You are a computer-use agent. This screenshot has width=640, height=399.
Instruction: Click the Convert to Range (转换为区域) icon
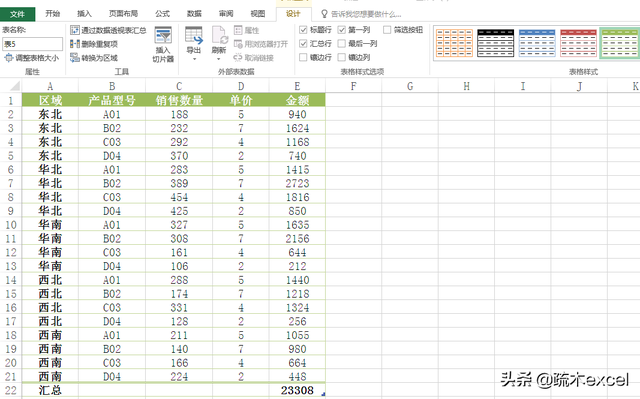coord(74,58)
